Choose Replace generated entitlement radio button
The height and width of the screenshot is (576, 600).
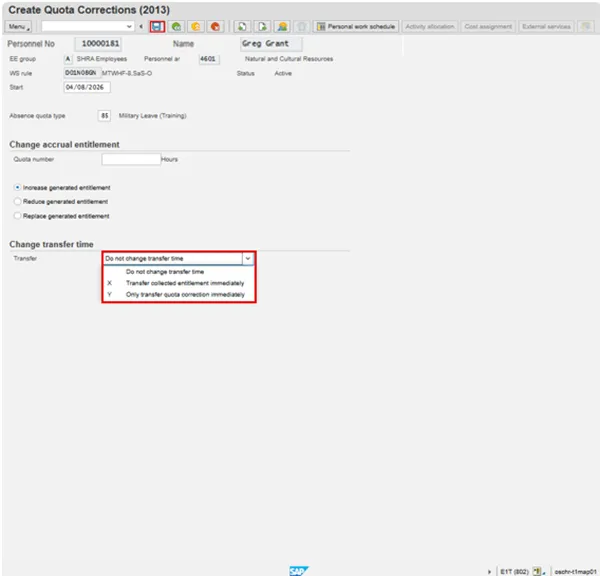click(x=18, y=215)
